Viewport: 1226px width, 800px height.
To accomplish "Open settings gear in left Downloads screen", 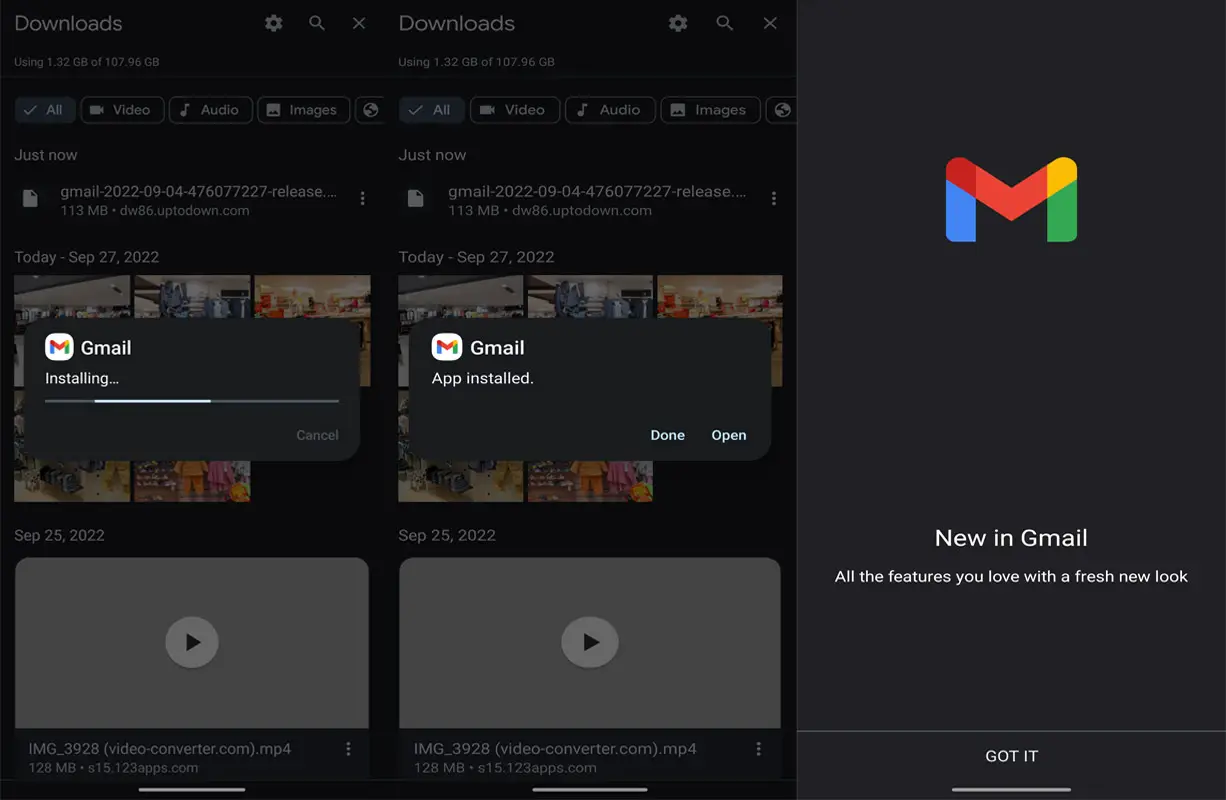I will coord(273,23).
